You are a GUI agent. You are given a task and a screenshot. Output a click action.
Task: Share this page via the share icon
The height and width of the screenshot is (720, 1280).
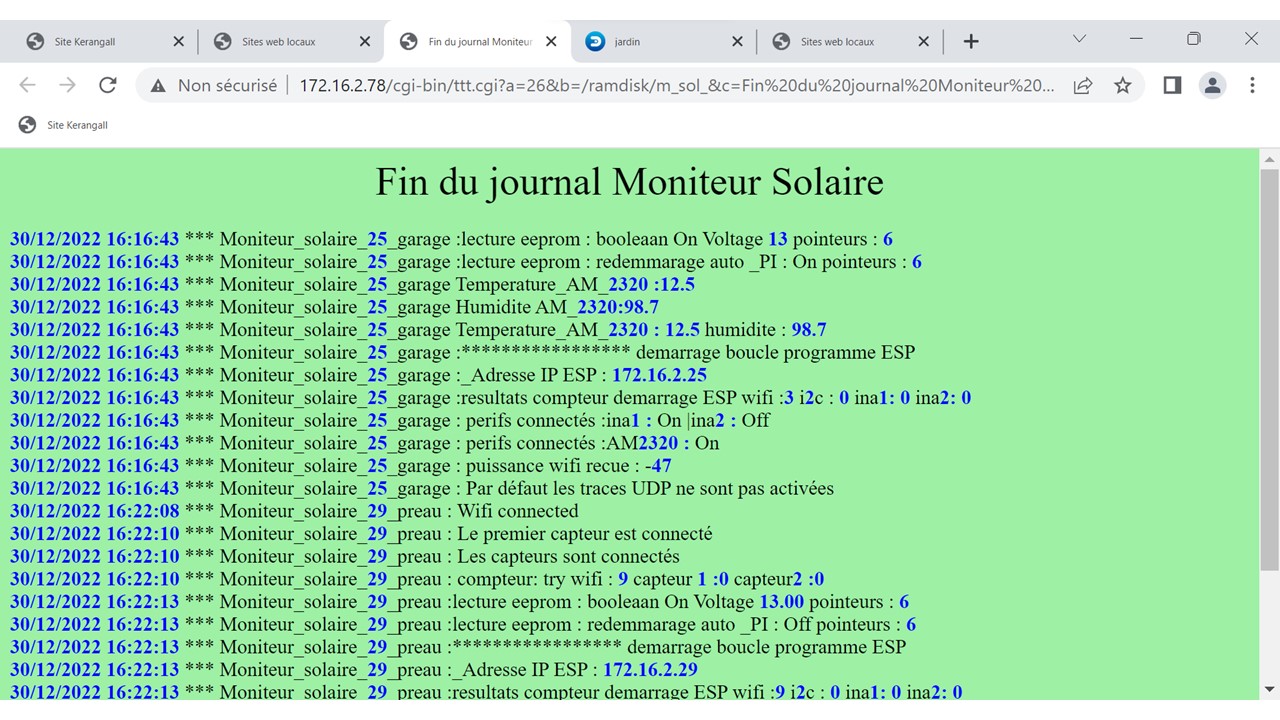(1083, 86)
